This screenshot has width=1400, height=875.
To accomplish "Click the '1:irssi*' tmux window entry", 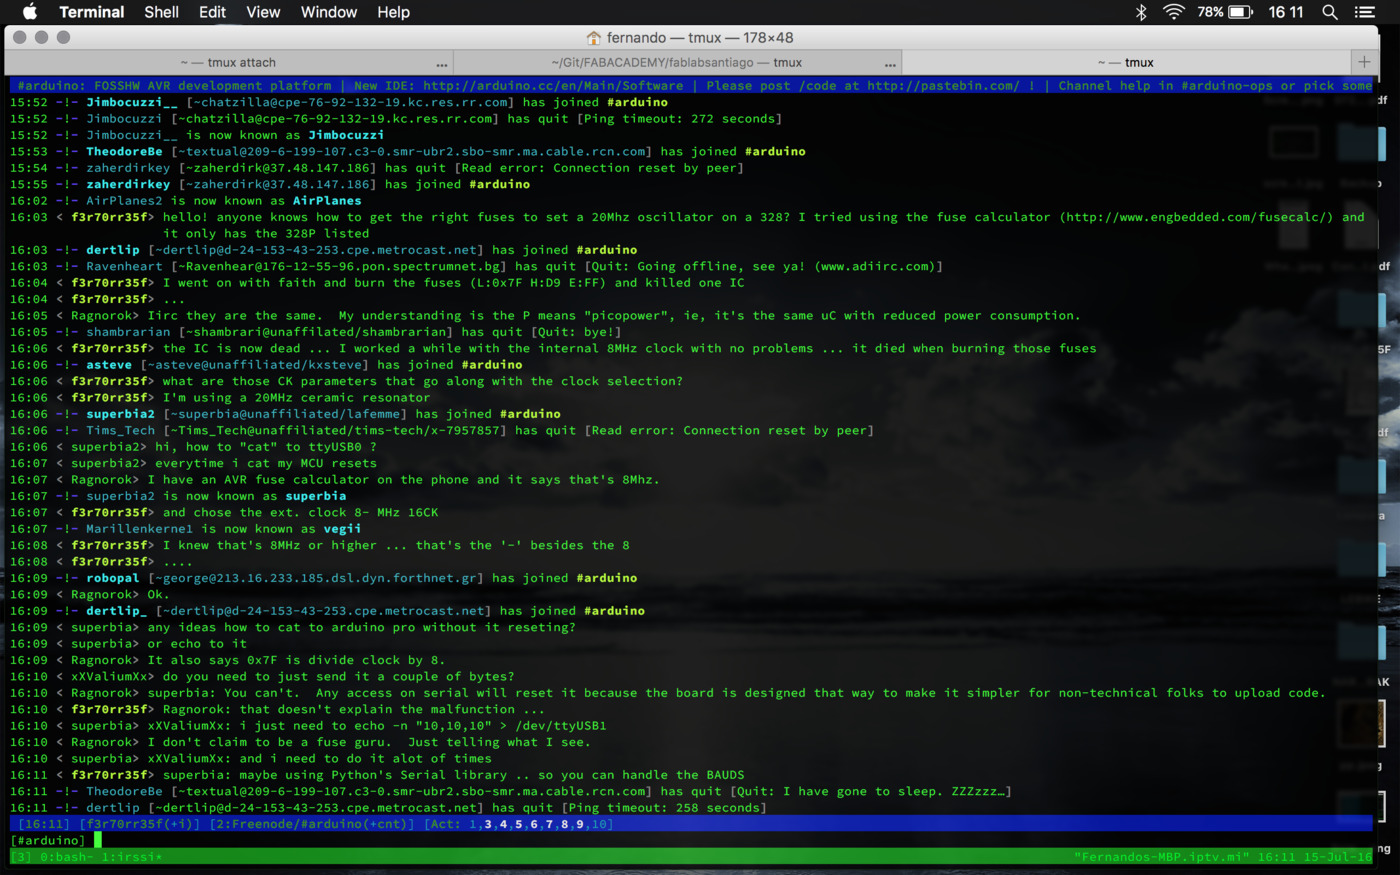I will click(x=132, y=857).
